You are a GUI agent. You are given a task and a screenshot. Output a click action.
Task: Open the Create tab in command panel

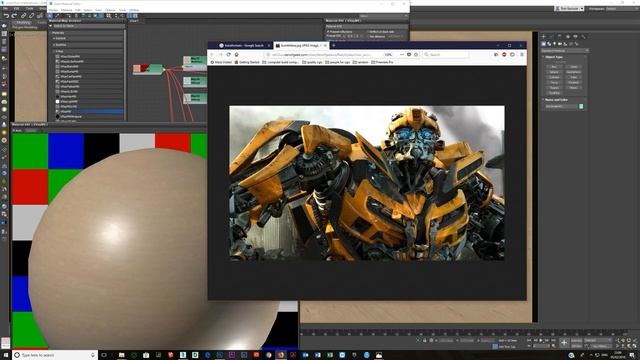[x=543, y=37]
